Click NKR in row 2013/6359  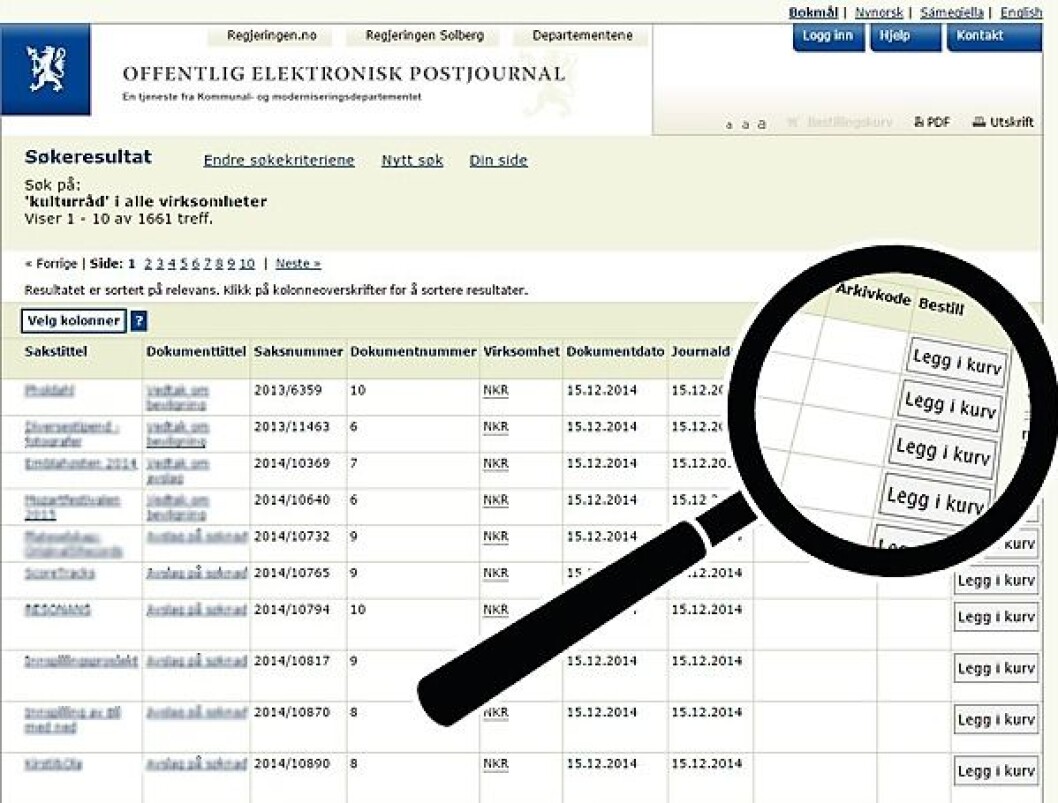[495, 391]
